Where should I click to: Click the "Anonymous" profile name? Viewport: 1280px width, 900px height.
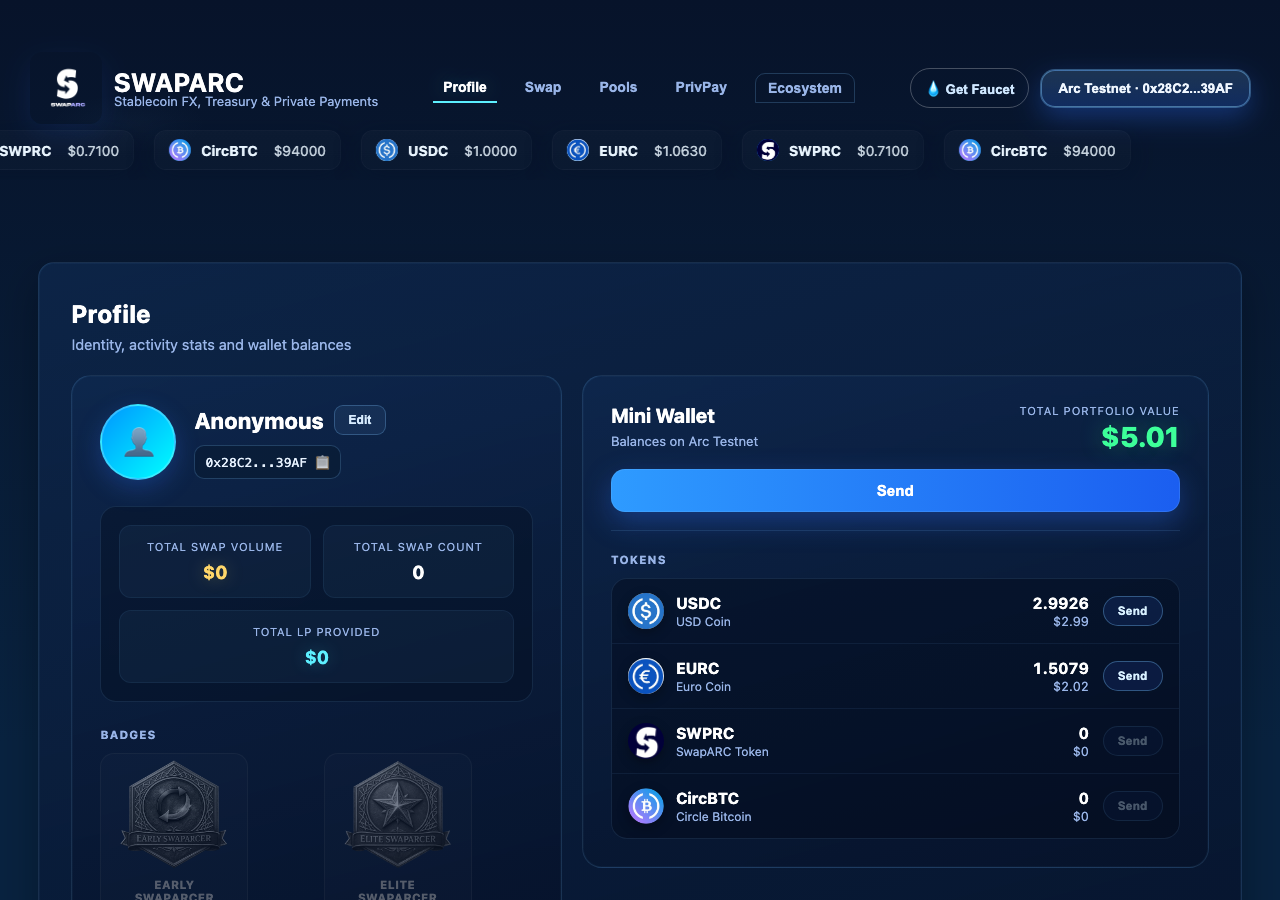[x=259, y=421]
